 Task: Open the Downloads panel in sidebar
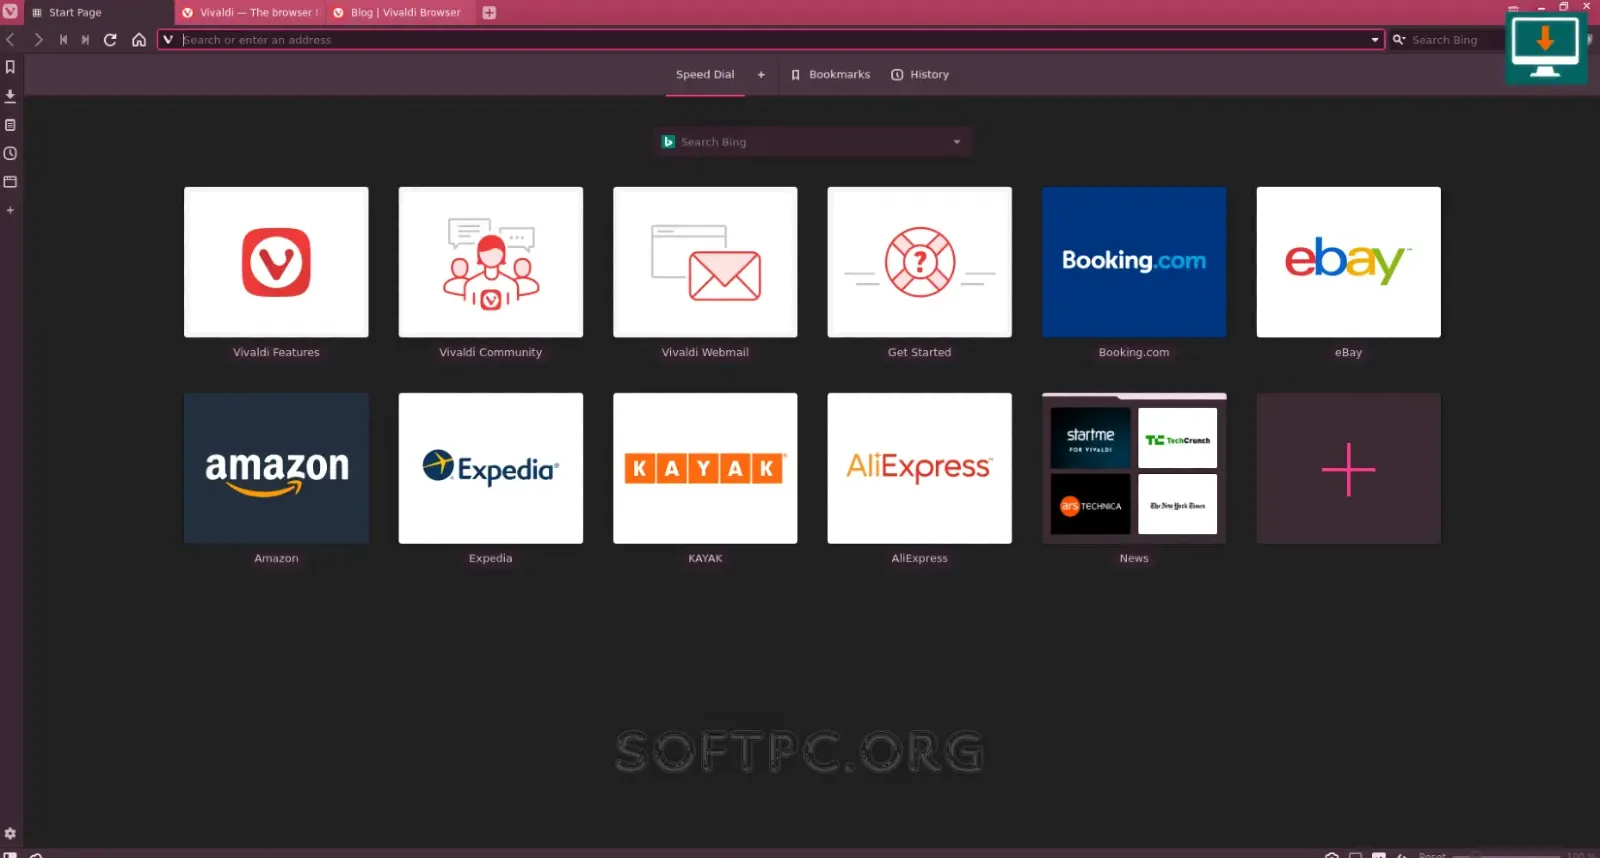pyautogui.click(x=10, y=96)
